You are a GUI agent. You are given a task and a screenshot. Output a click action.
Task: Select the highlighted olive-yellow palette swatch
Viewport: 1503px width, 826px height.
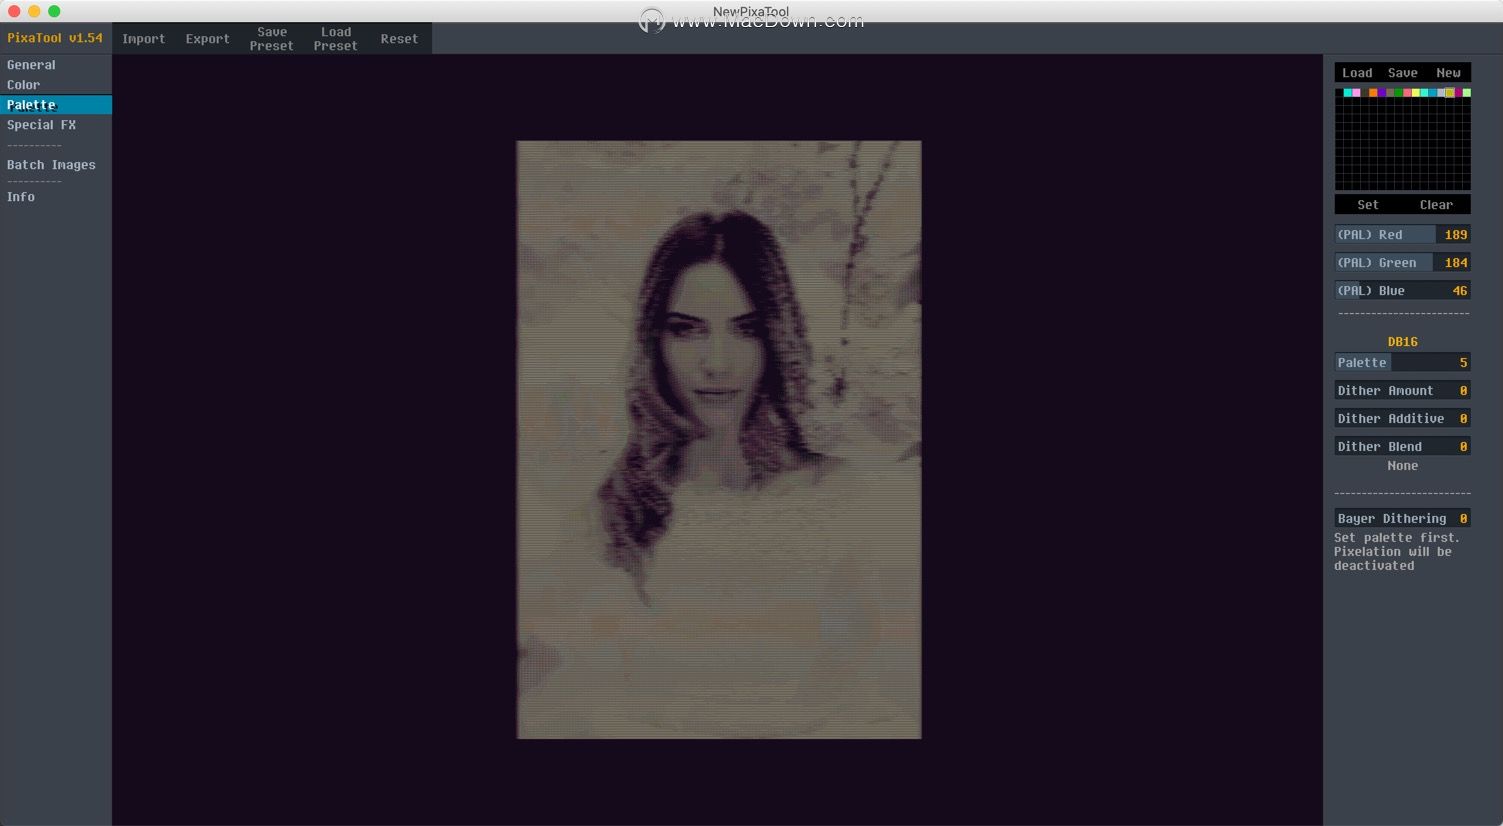coord(1449,93)
